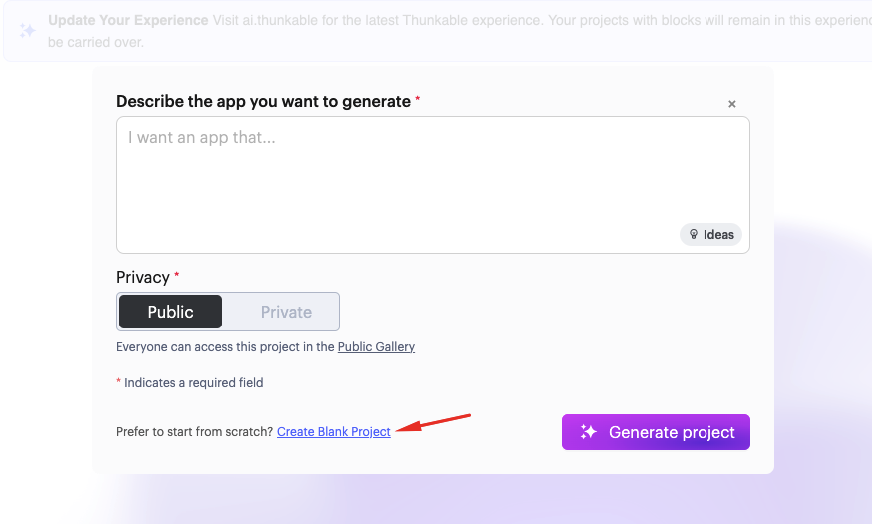Click the "Everyone can access this project" note
872x524 pixels.
coord(225,347)
